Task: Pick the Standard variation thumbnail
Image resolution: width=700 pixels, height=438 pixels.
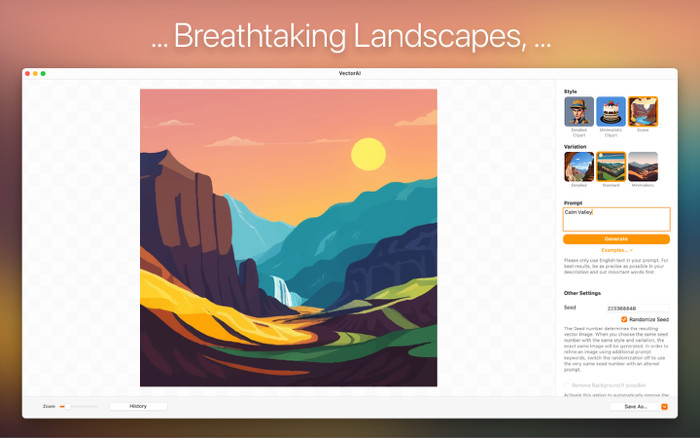Action: tap(611, 167)
